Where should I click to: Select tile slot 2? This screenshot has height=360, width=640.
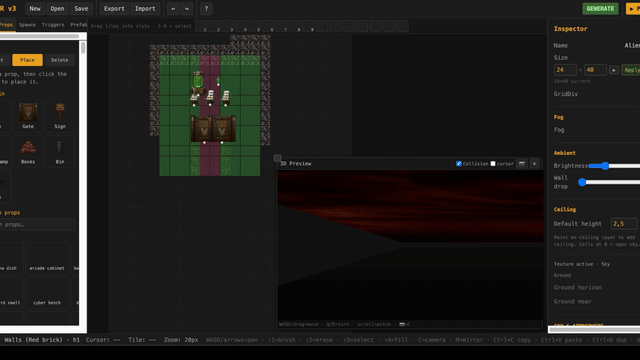pyautogui.click(x=215, y=26)
